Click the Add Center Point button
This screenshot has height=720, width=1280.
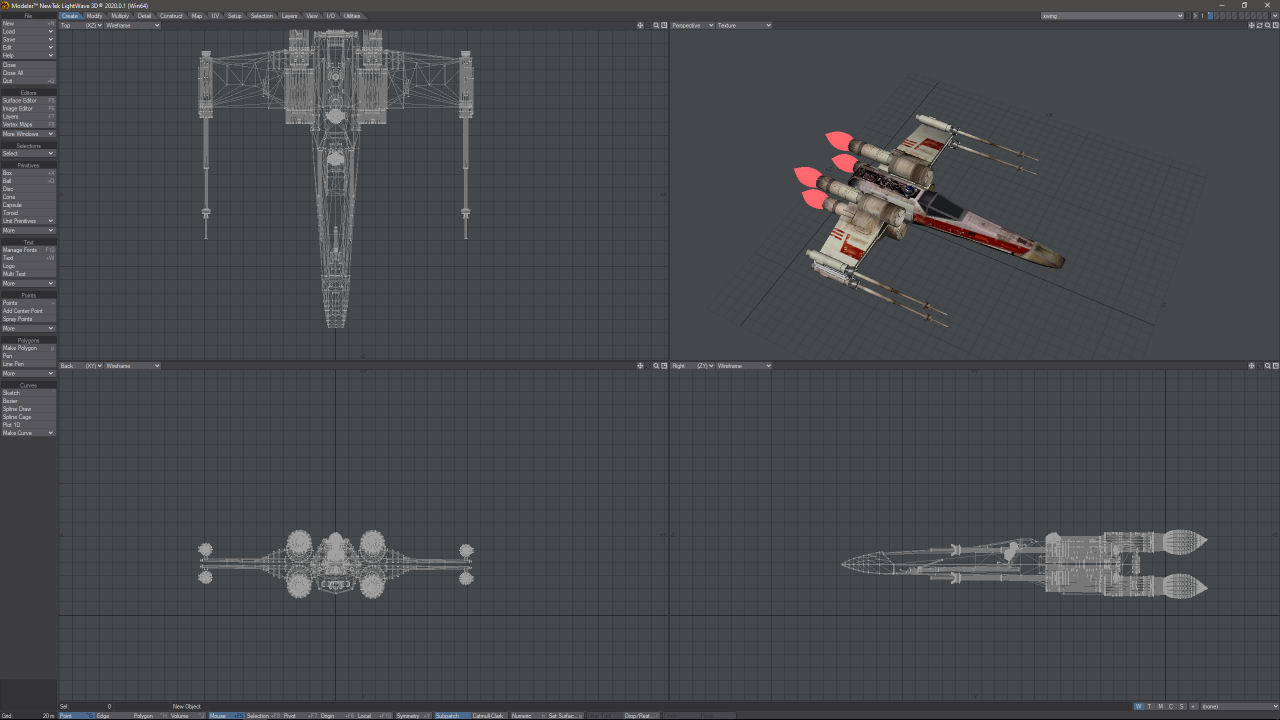28,311
